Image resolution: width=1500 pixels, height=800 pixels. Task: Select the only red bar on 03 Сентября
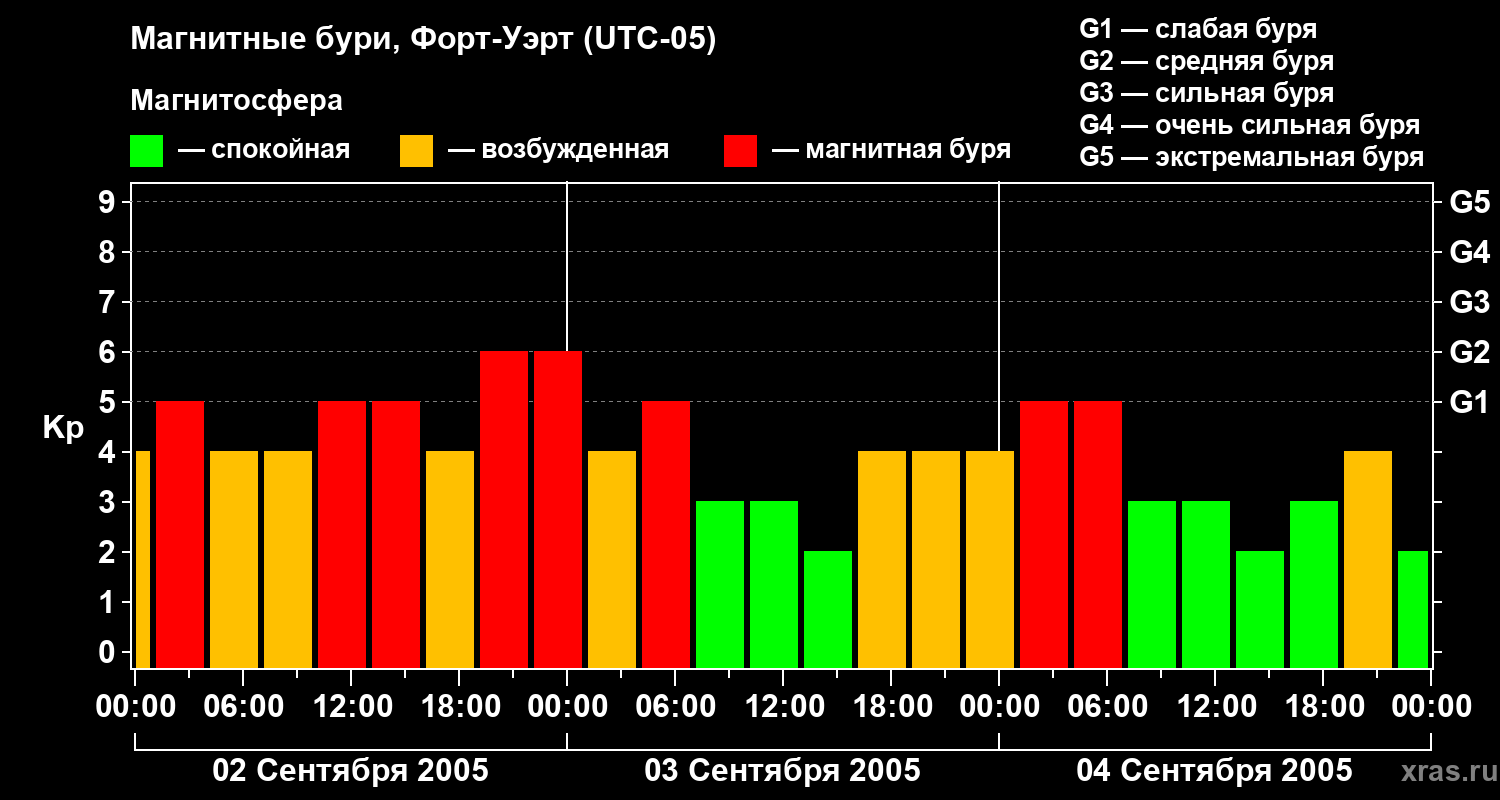(x=666, y=535)
